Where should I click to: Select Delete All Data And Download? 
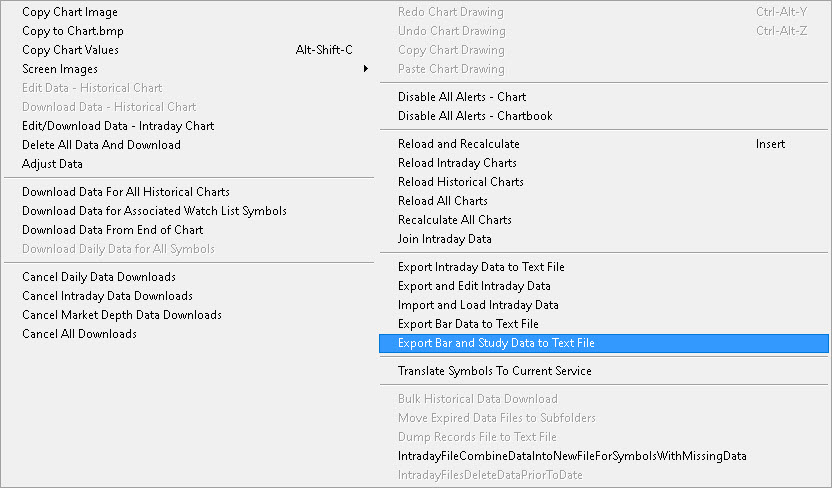pyautogui.click(x=101, y=145)
